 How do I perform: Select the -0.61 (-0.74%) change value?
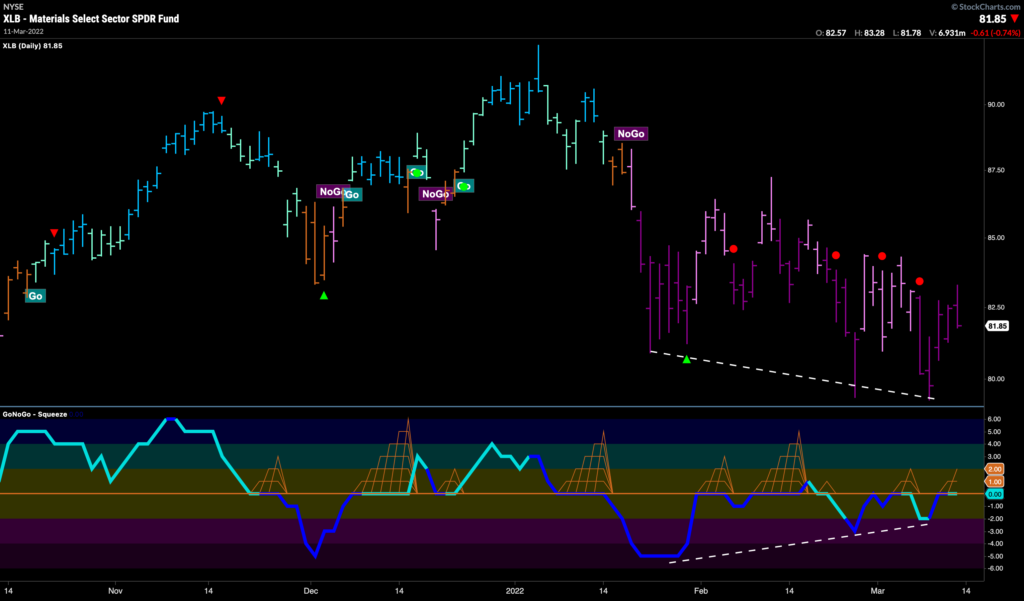pyautogui.click(x=995, y=33)
